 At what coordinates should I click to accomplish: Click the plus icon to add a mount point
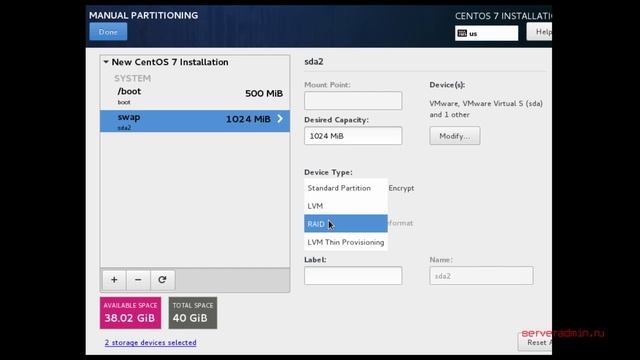tap(114, 280)
